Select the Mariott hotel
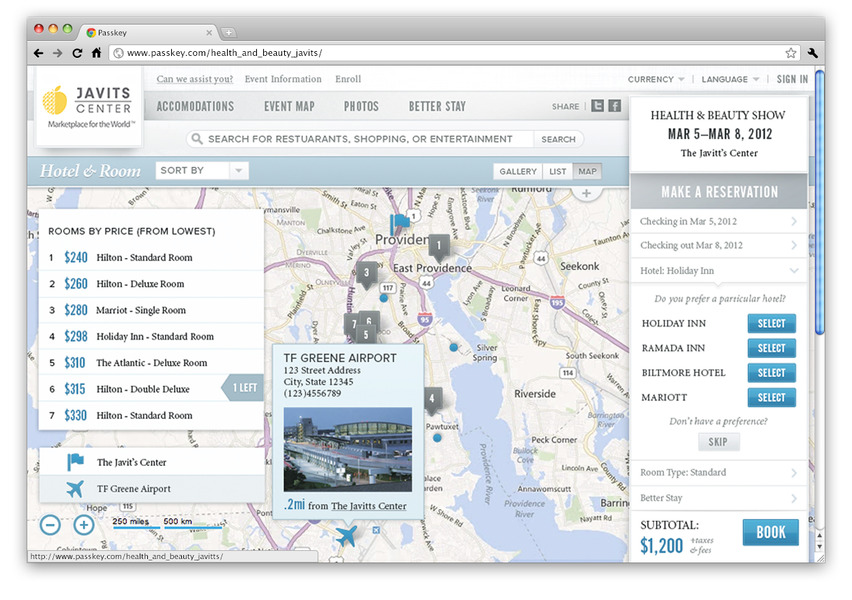 (772, 397)
